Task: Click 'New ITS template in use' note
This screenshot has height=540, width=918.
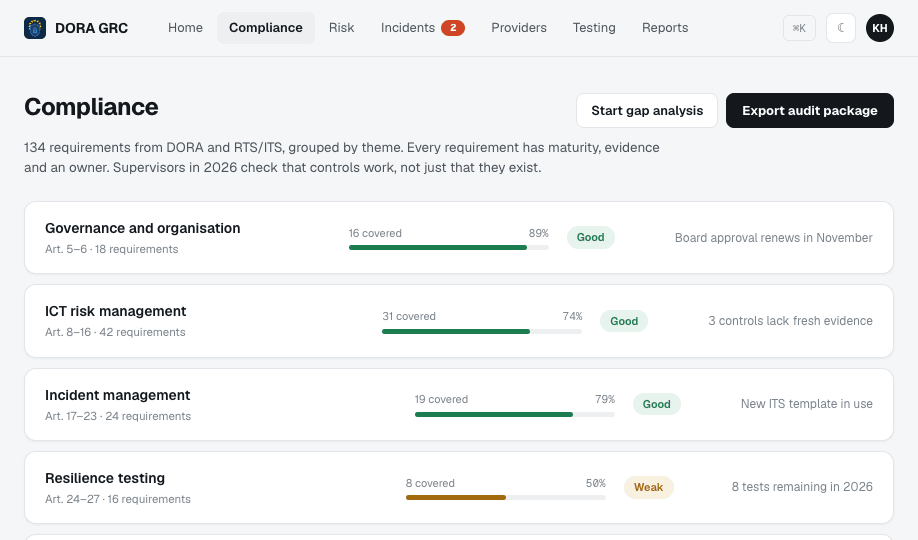Action: click(807, 404)
